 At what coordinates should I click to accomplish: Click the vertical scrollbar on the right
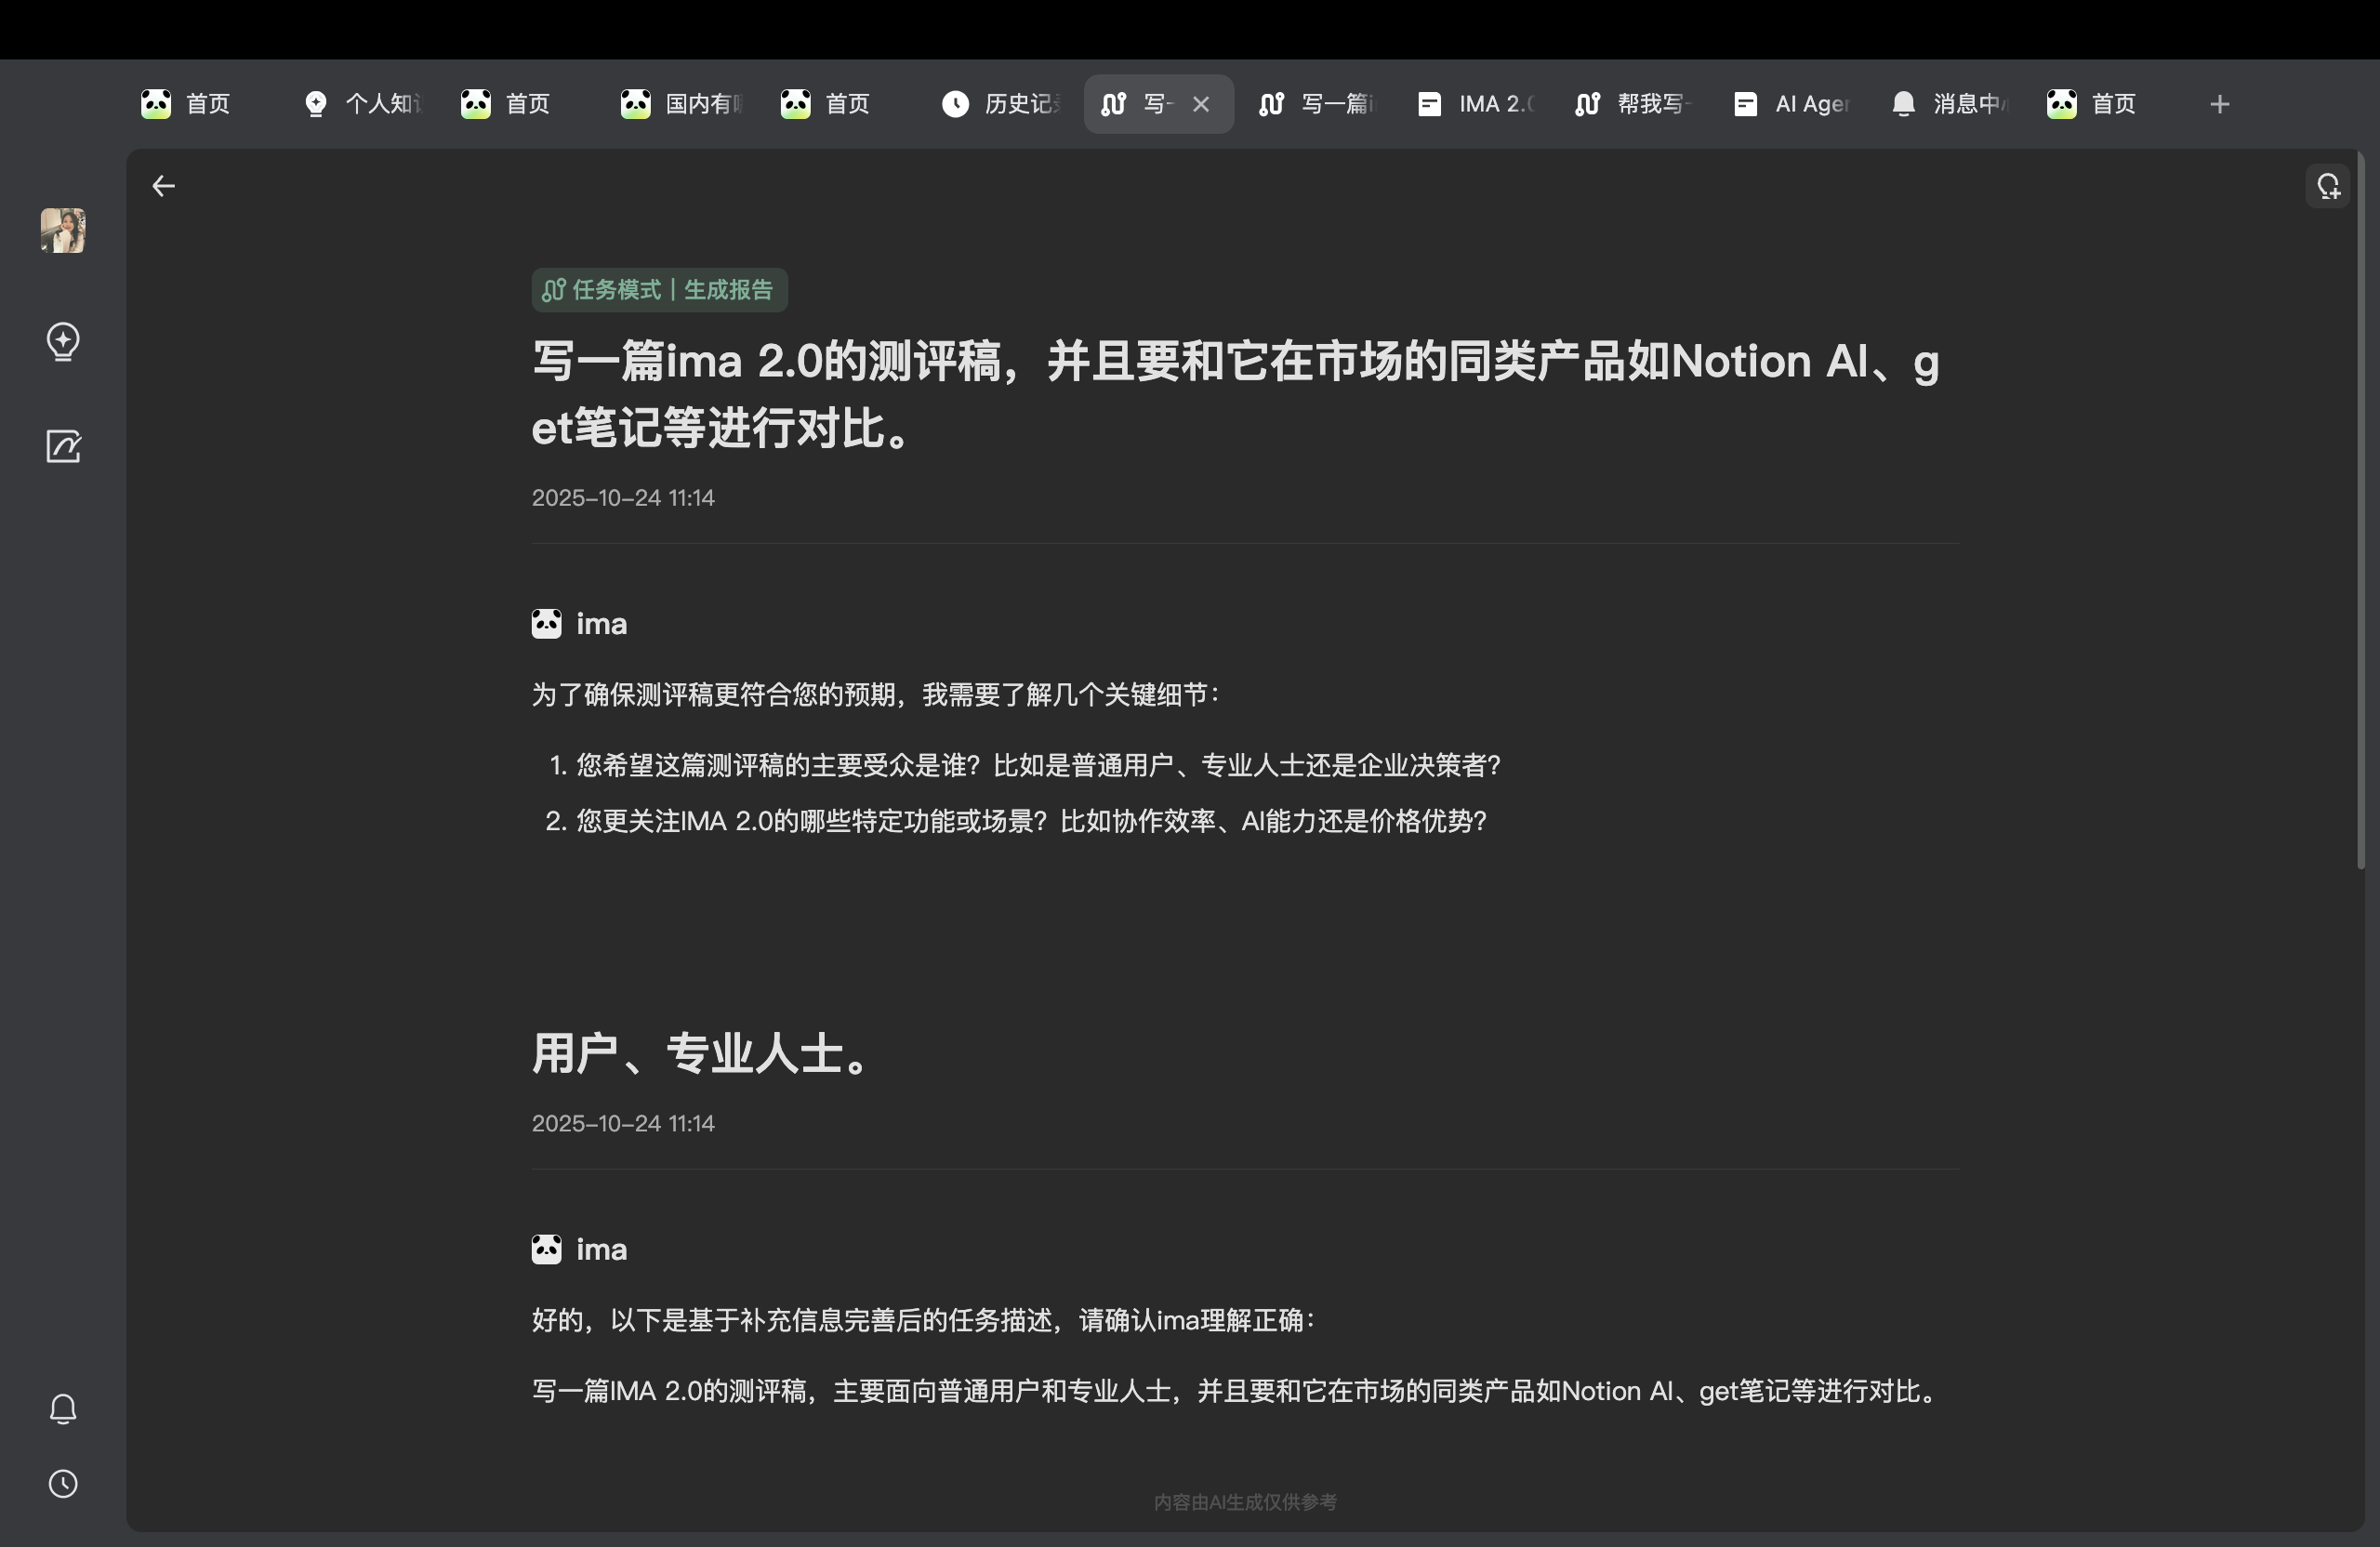2360,510
